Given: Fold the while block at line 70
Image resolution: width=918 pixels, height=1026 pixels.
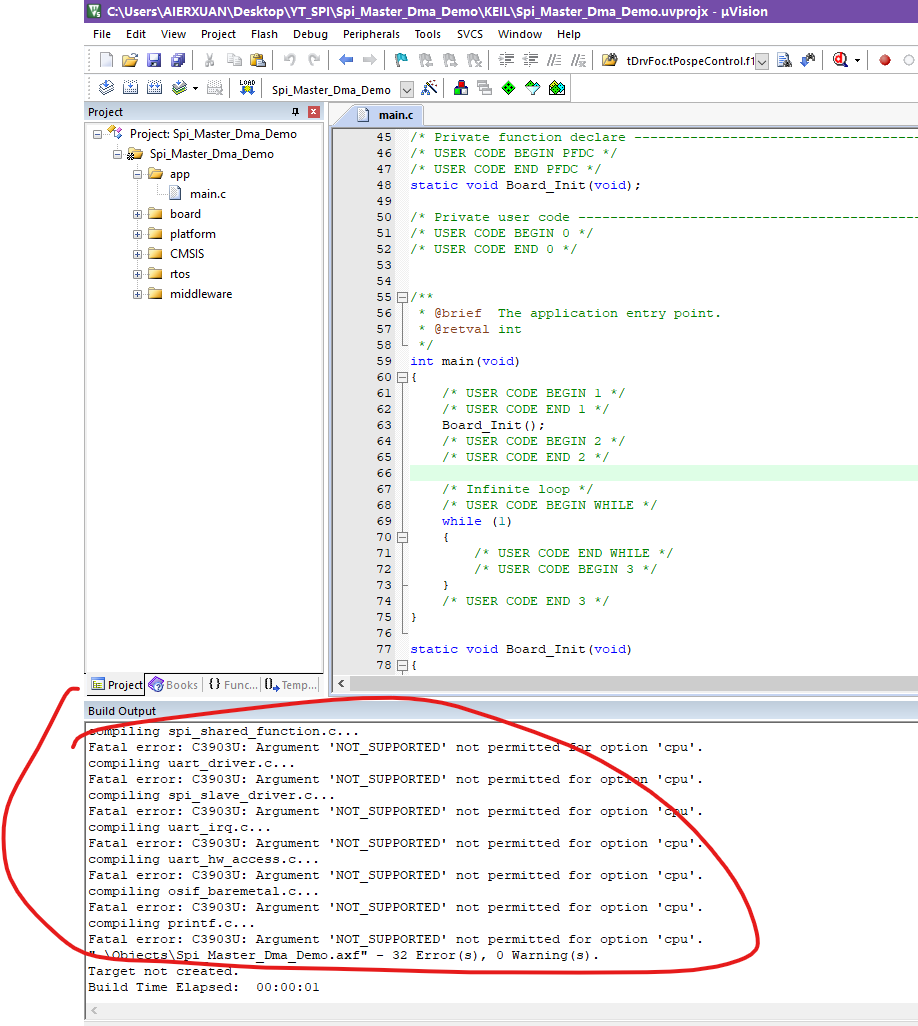Looking at the screenshot, I should click(402, 537).
